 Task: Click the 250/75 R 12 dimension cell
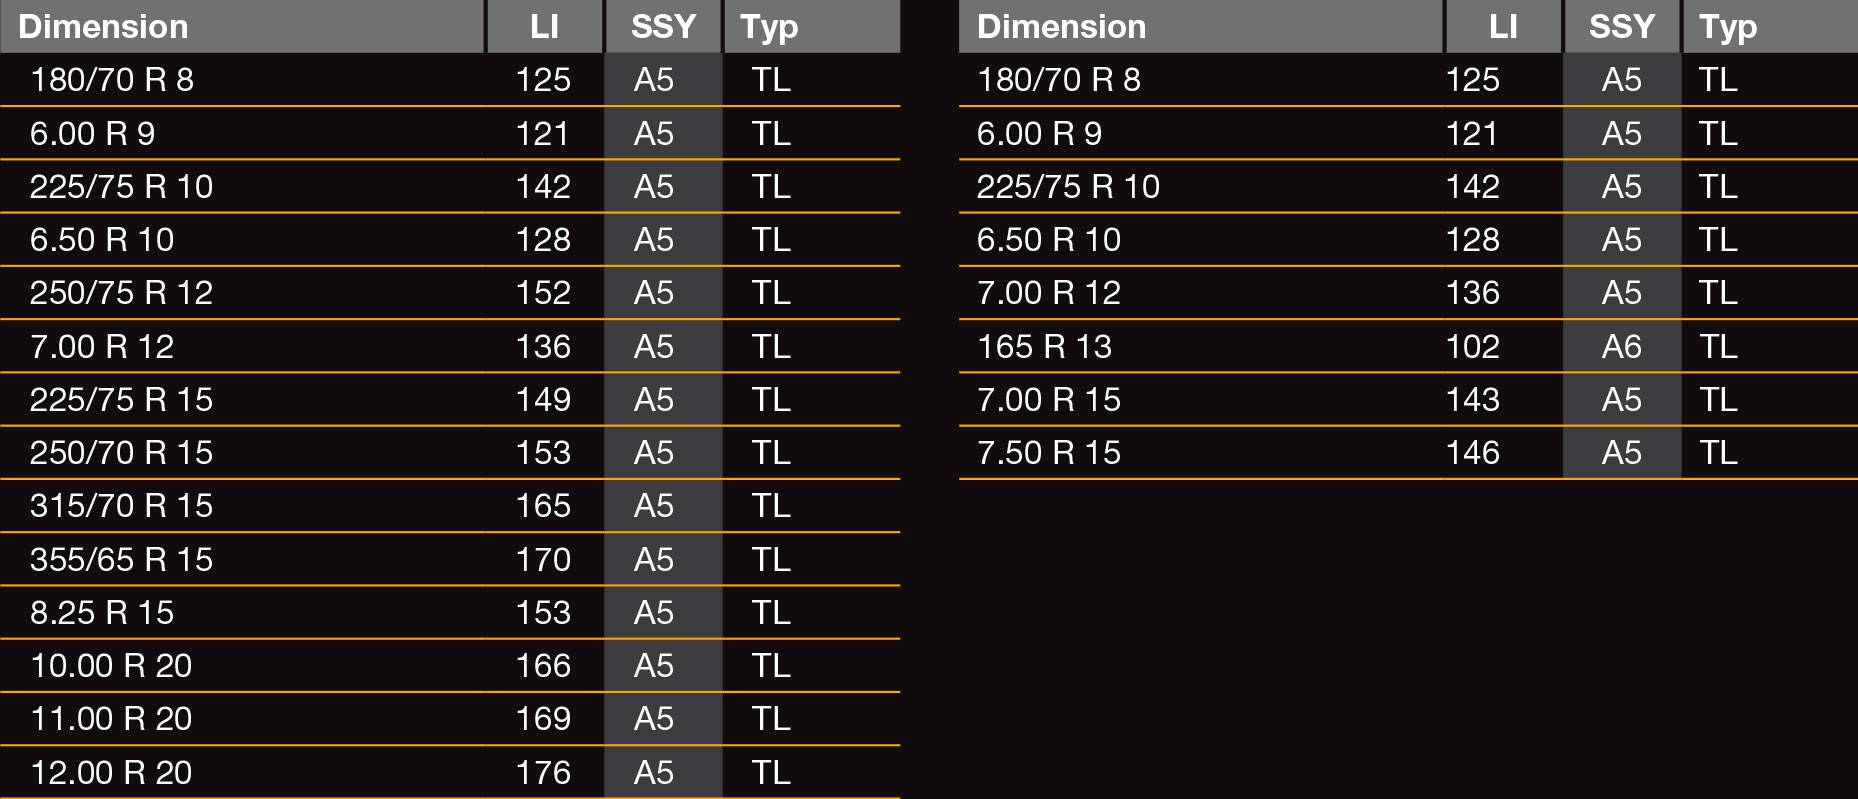121,293
